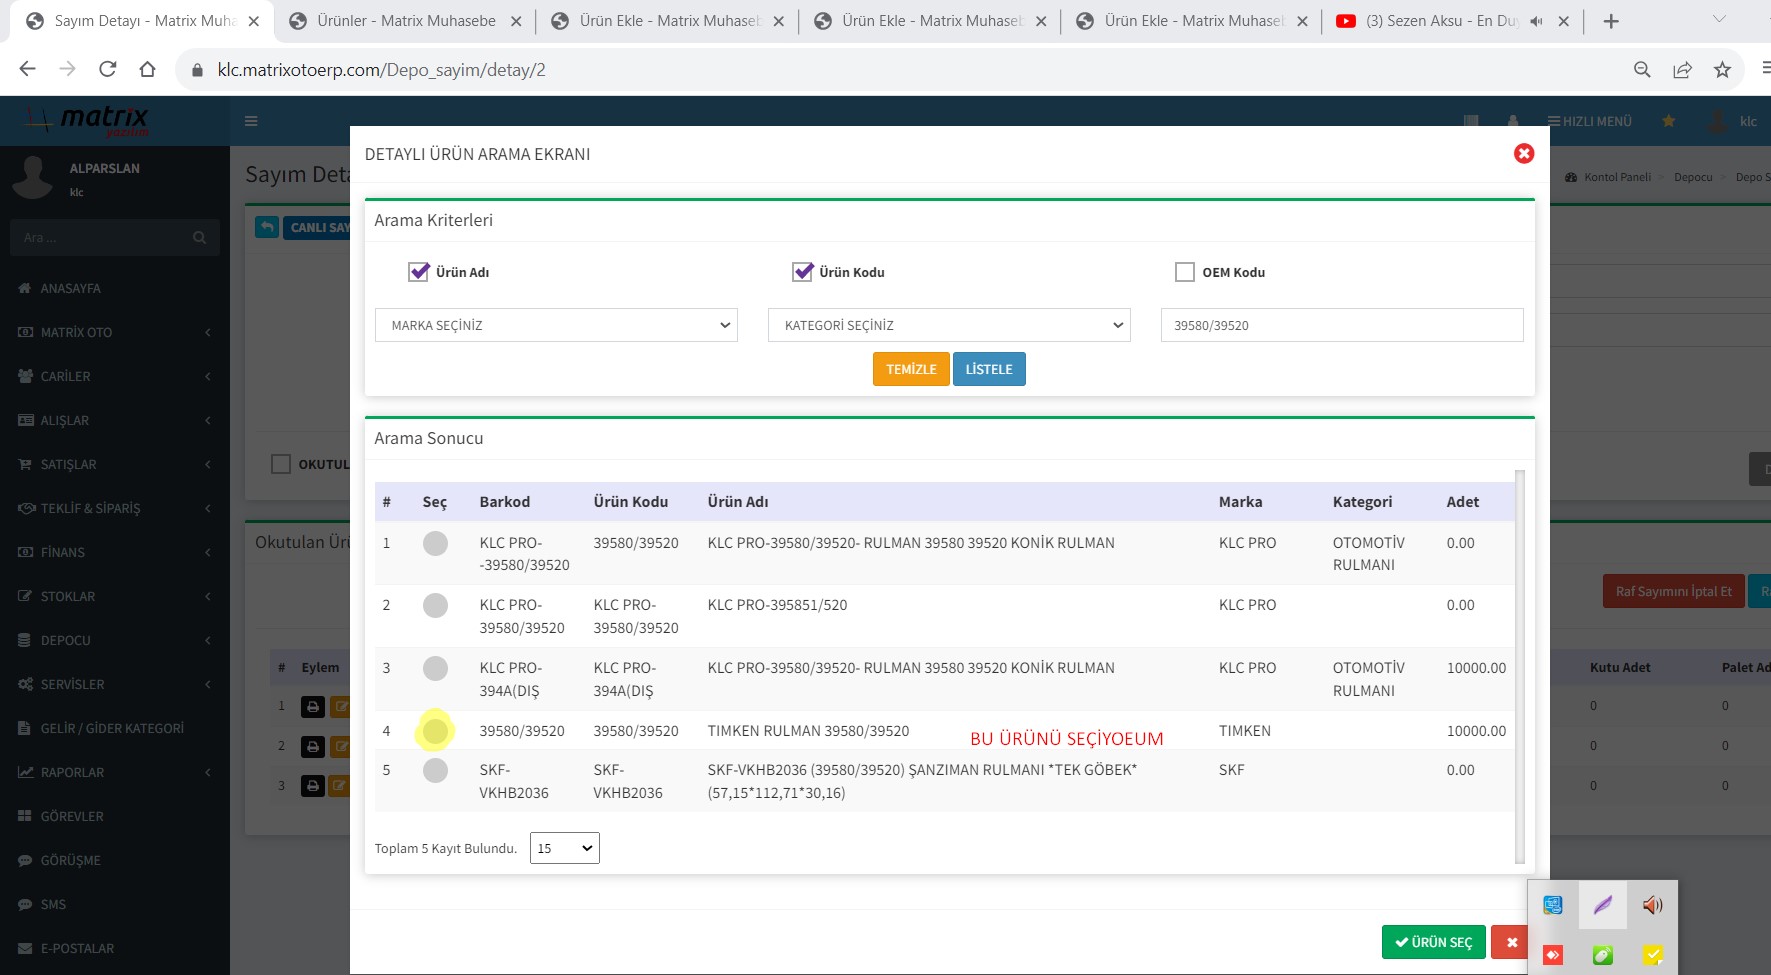This screenshot has height=975, width=1771.
Task: Reload the page with browser refresh icon
Action: 107,69
